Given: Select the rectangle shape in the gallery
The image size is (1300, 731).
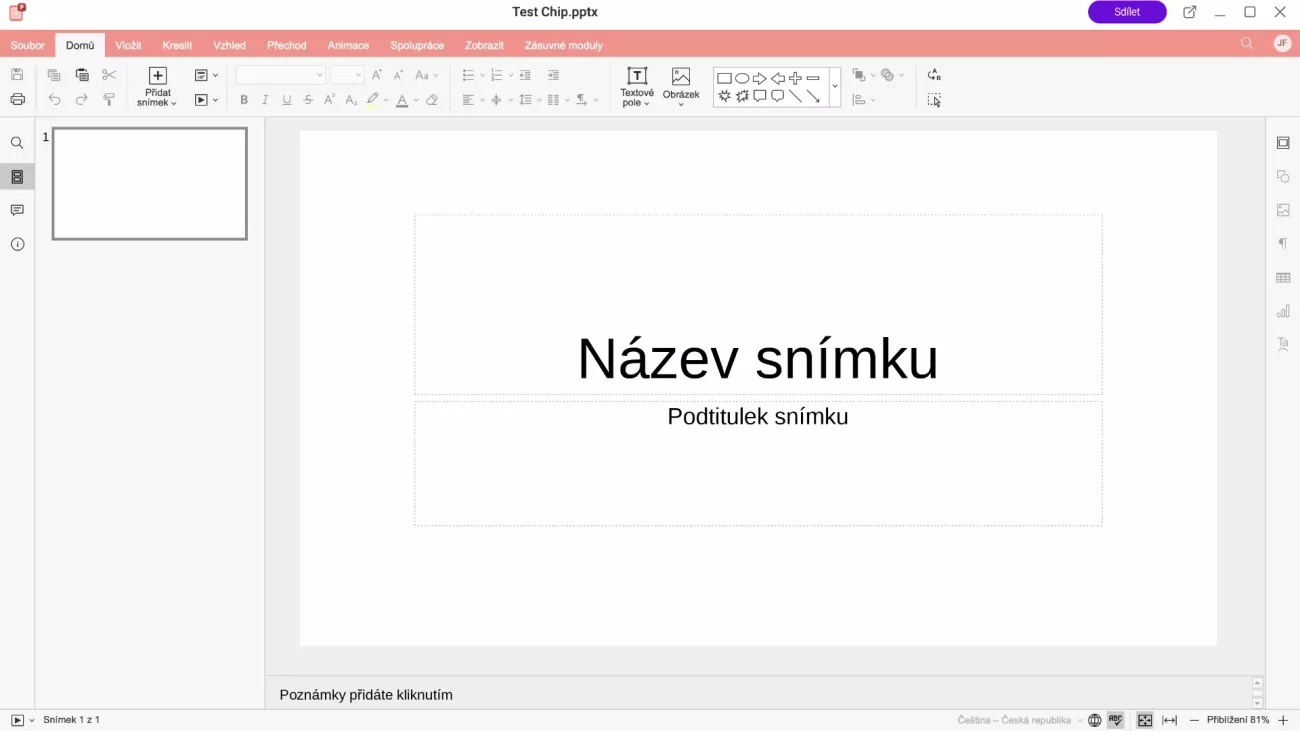Looking at the screenshot, I should 724,78.
